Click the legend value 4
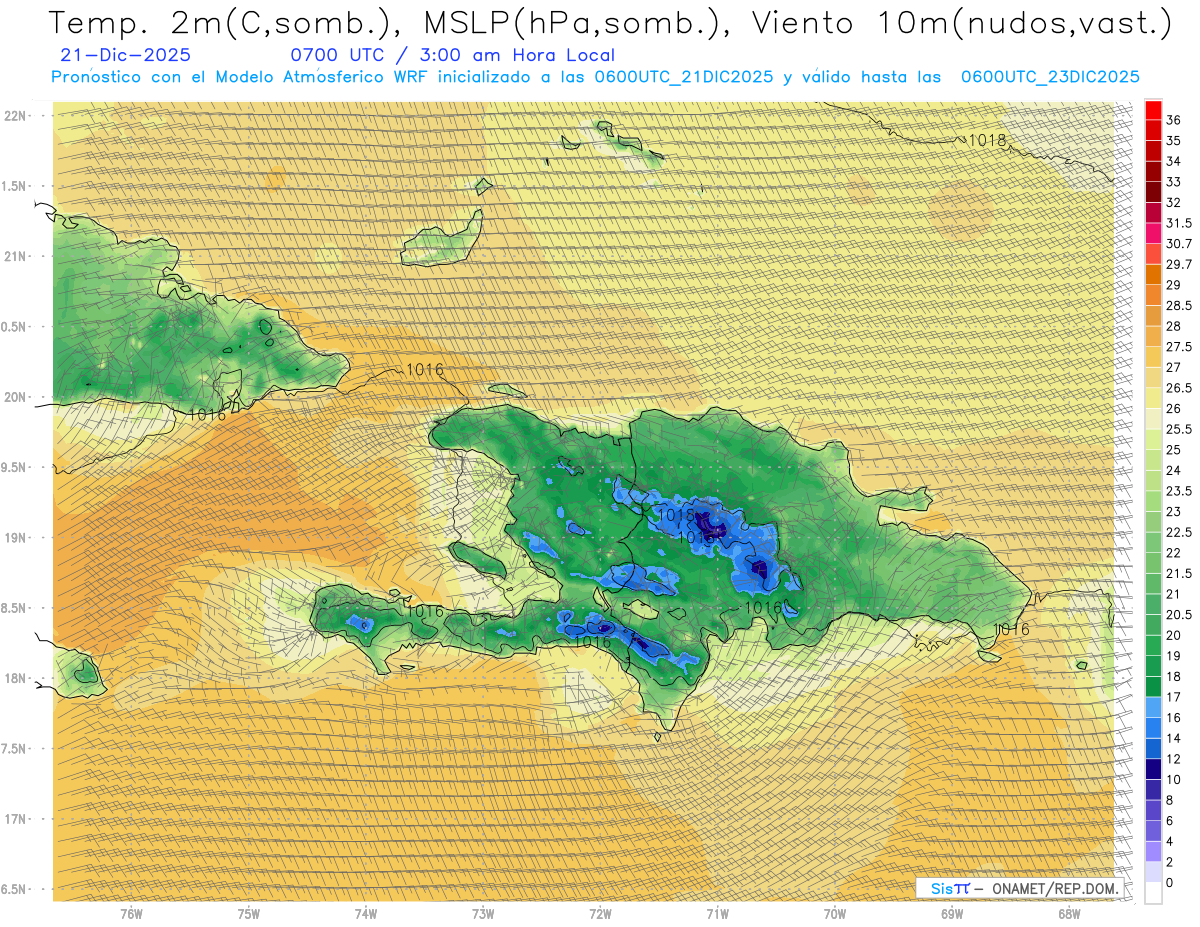 point(1170,842)
